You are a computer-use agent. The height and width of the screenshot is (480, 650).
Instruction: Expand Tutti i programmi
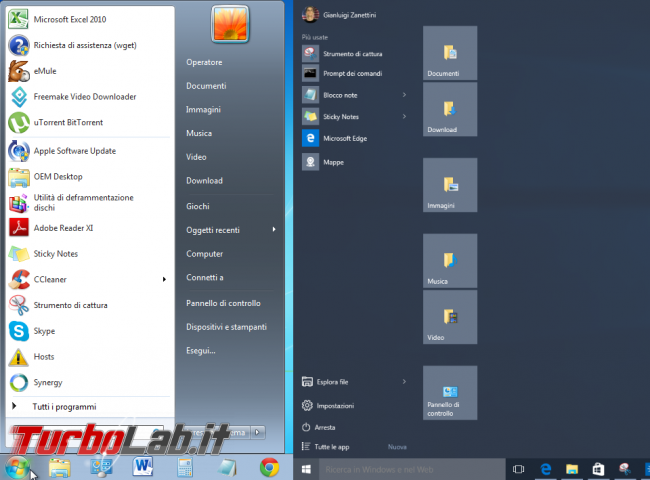(x=89, y=407)
